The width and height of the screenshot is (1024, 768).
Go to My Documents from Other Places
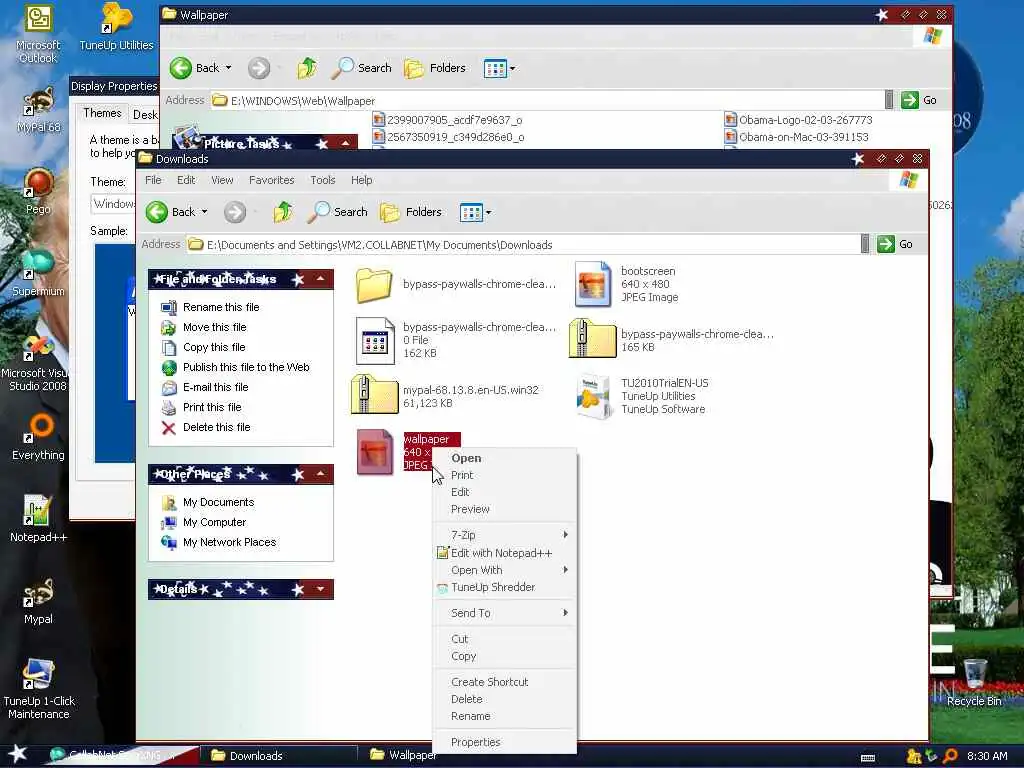click(218, 502)
